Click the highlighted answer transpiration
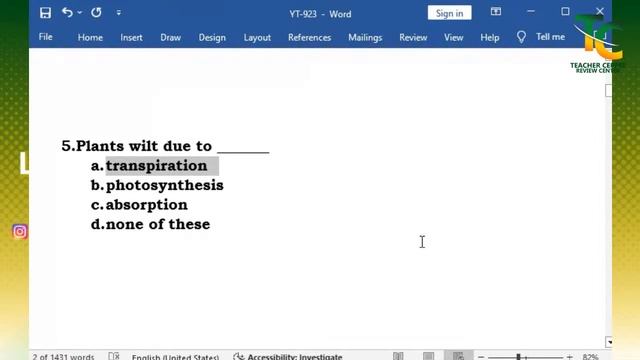Image resolution: width=640 pixels, height=360 pixels. click(x=156, y=166)
